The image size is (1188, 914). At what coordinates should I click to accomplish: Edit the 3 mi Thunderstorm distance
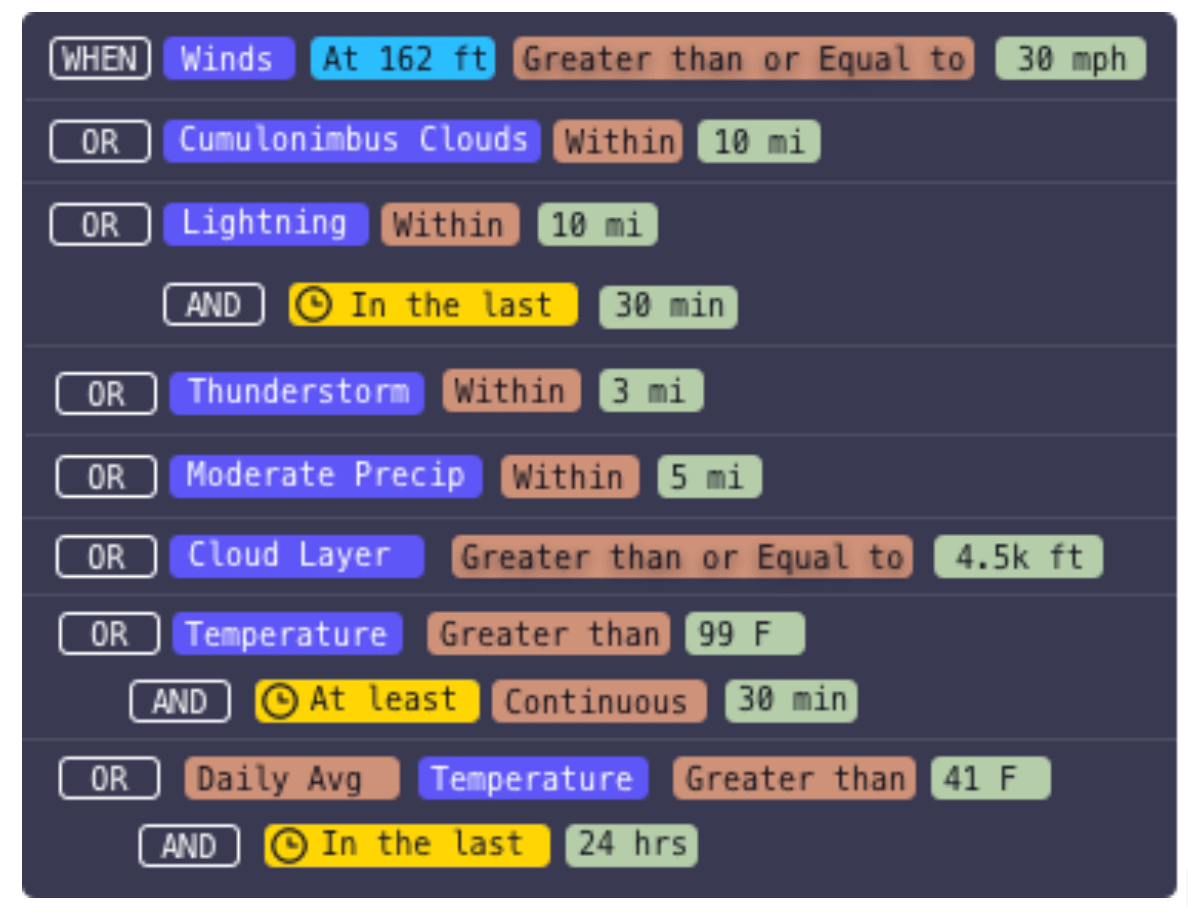click(x=651, y=391)
